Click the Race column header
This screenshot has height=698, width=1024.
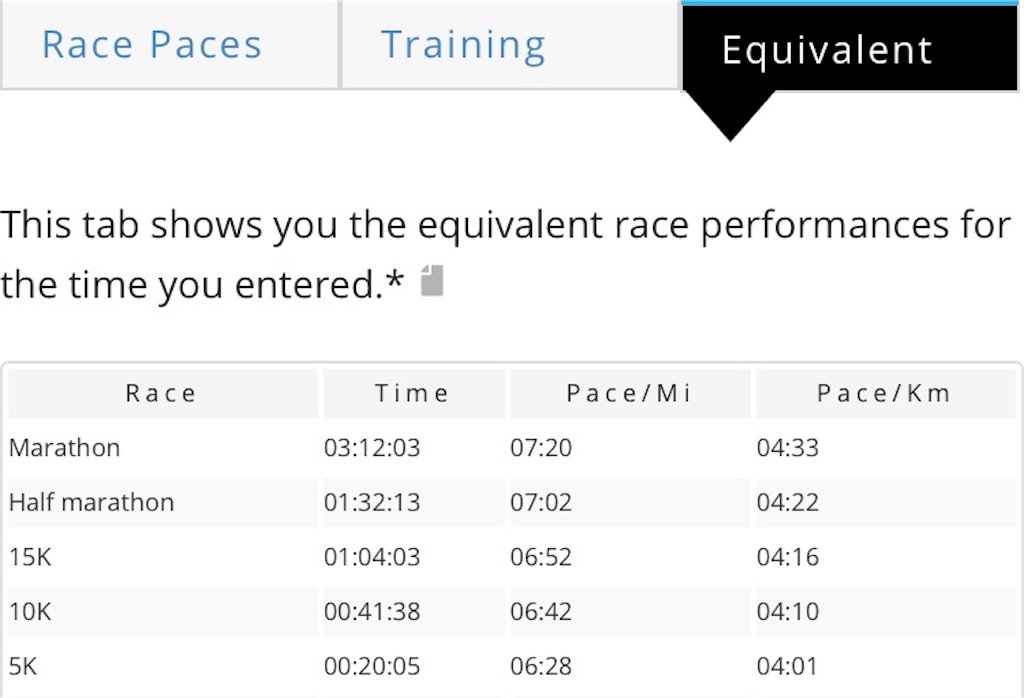tap(163, 393)
